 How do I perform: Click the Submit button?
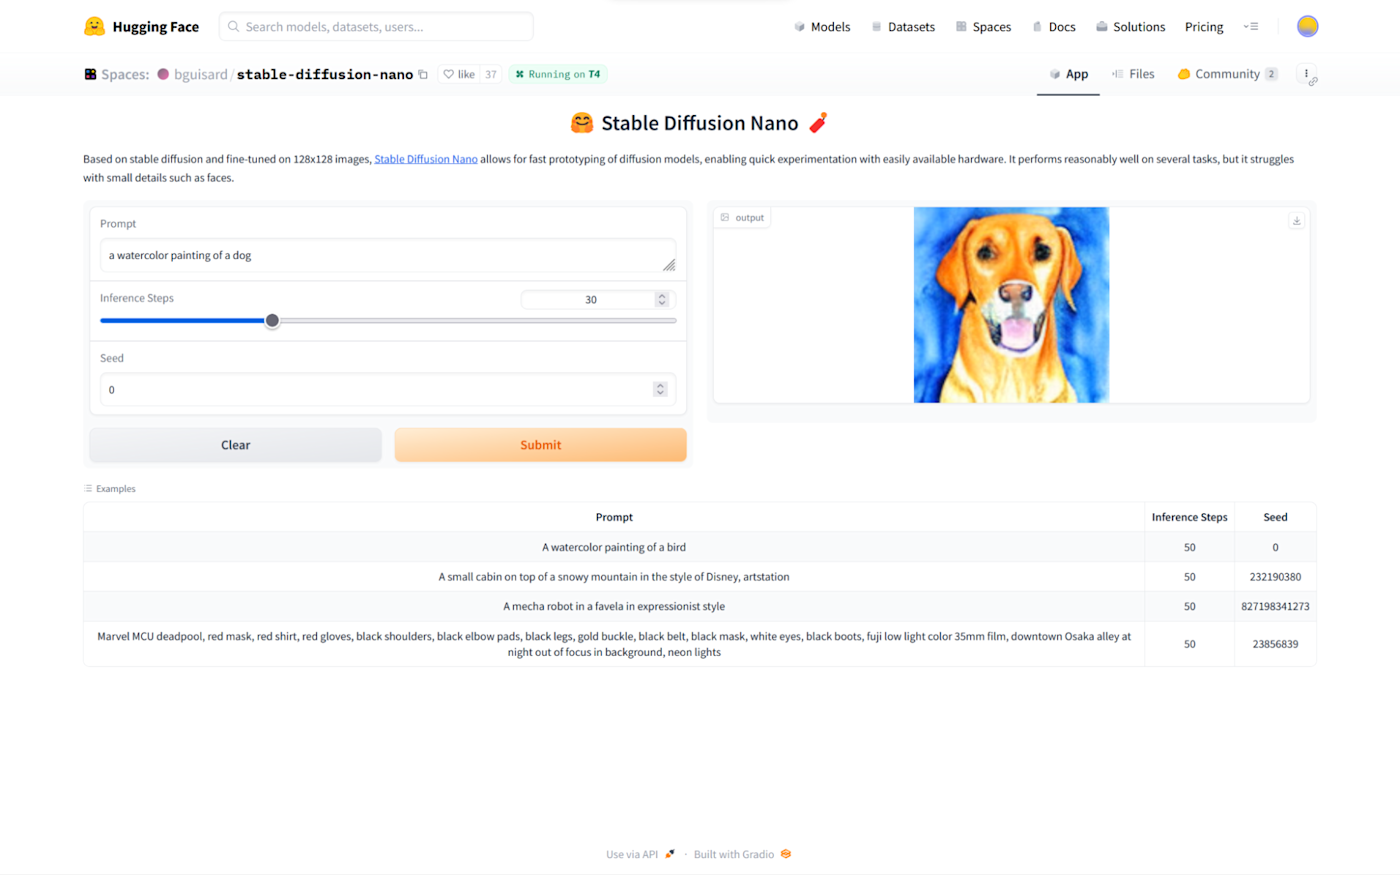tap(540, 445)
